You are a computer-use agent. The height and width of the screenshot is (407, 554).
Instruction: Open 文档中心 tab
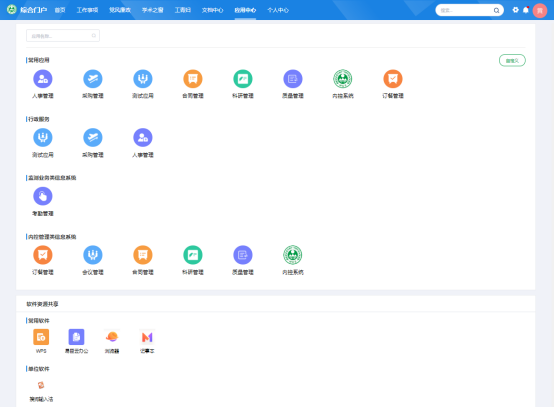click(212, 10)
